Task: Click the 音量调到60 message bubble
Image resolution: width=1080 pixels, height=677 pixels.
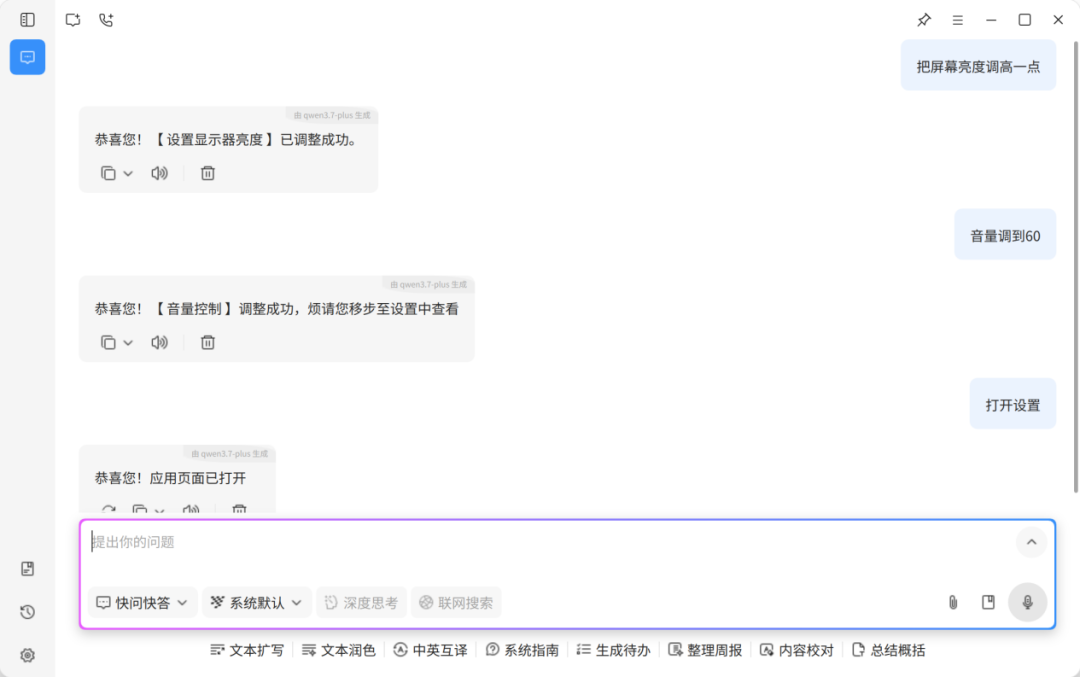Action: point(1005,236)
